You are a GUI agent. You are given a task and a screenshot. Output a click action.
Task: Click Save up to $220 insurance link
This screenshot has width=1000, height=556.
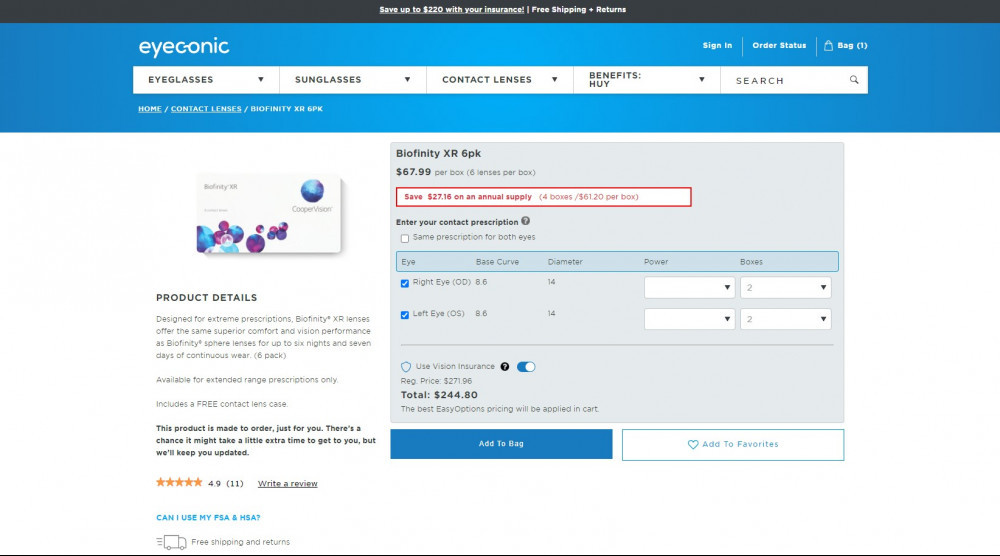pyautogui.click(x=452, y=10)
